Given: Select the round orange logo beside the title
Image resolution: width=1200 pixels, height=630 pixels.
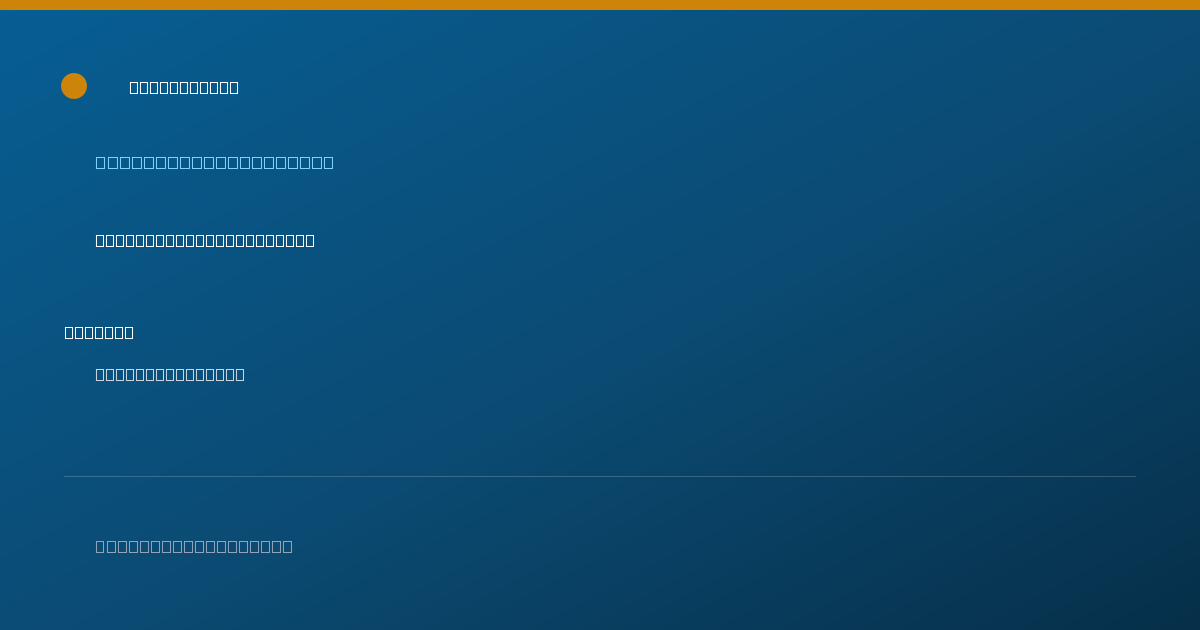Looking at the screenshot, I should pyautogui.click(x=74, y=86).
